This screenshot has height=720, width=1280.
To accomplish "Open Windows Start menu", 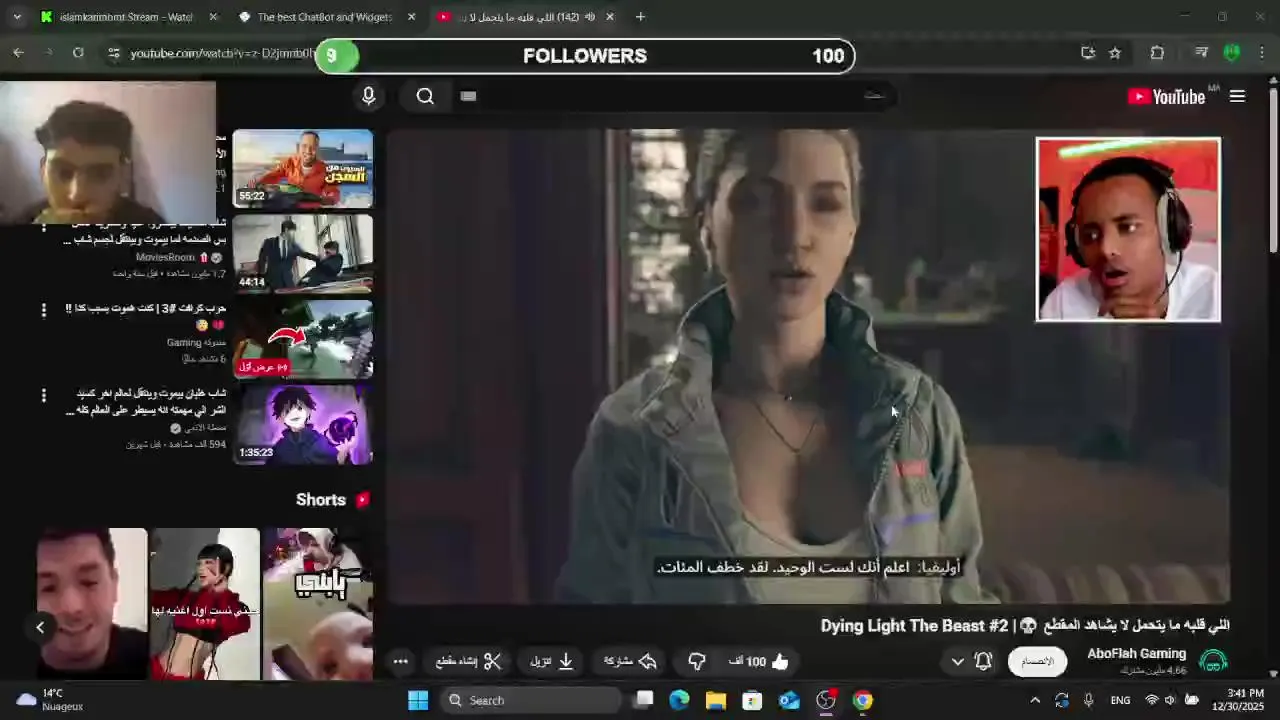I will coord(418,700).
